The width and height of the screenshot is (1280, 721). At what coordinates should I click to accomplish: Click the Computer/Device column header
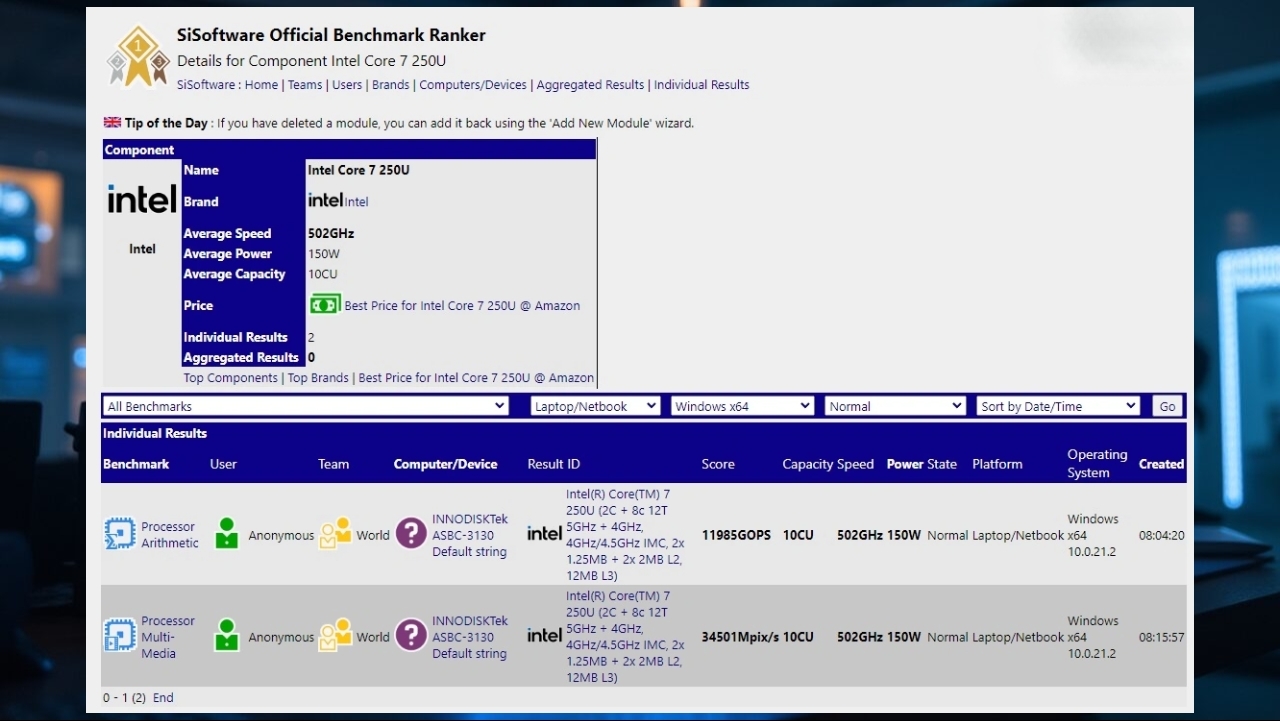click(445, 464)
